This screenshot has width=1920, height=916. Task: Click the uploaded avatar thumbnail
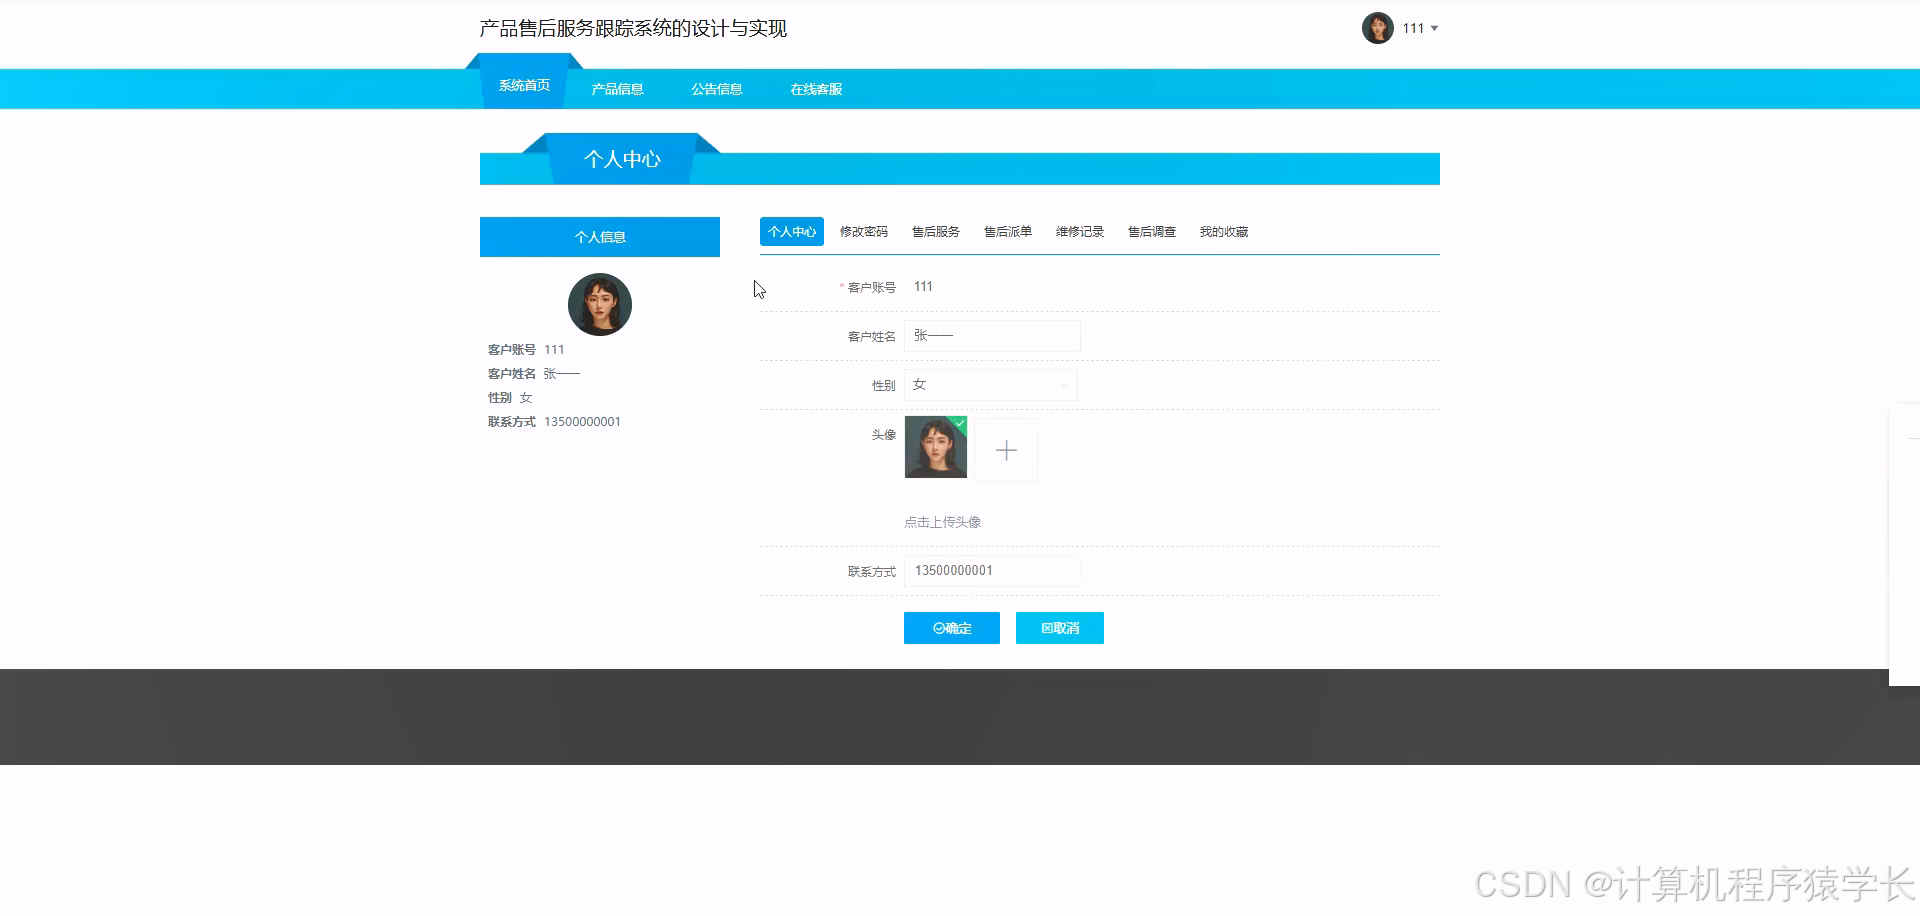[x=936, y=447]
